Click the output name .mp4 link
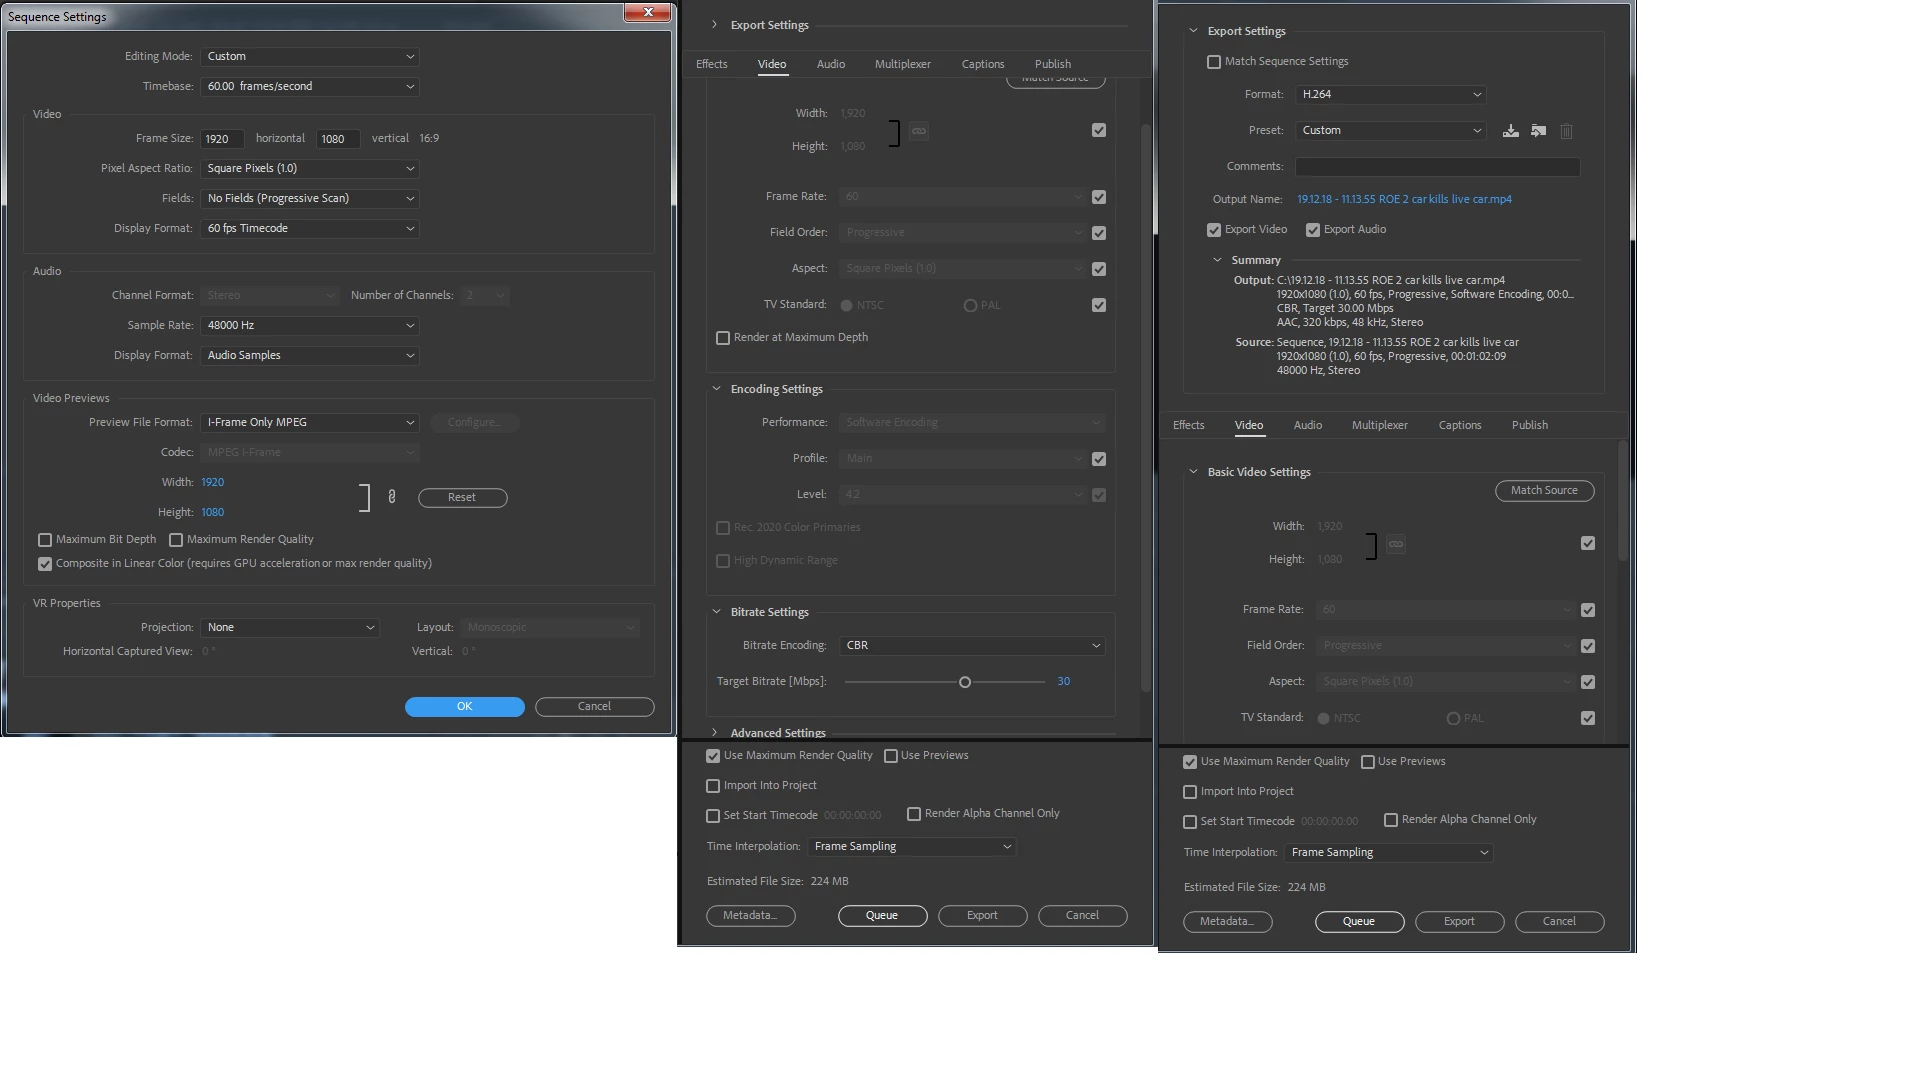1920x1080 pixels. 1404,200
